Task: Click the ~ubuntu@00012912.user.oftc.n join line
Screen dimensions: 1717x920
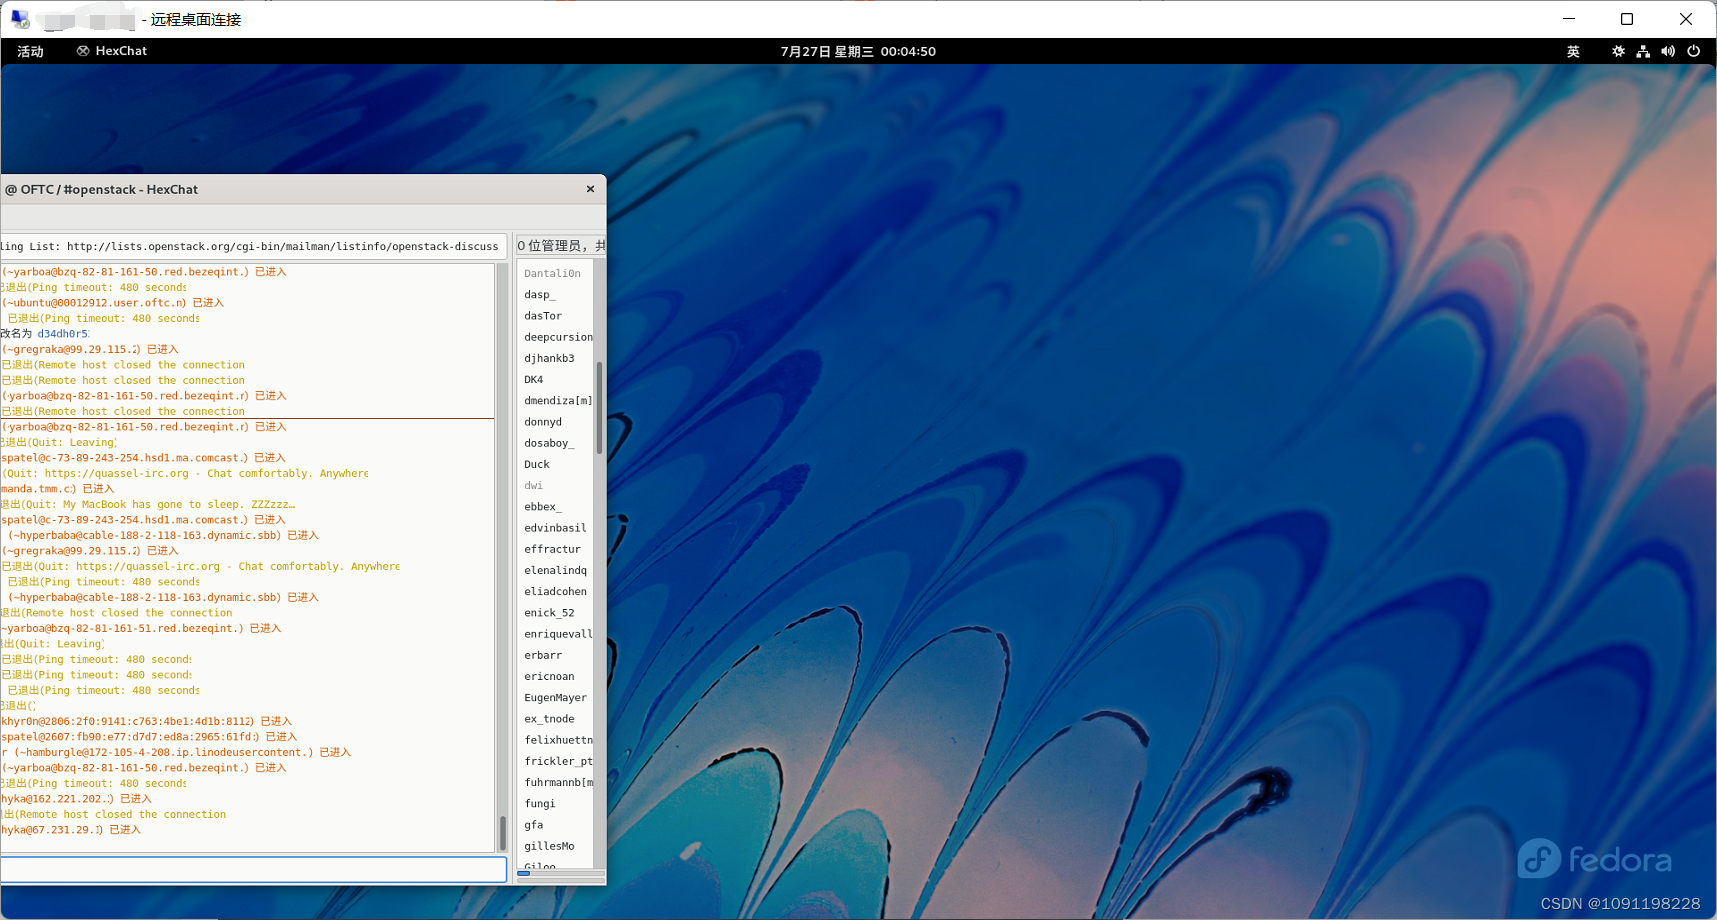Action: click(x=112, y=303)
